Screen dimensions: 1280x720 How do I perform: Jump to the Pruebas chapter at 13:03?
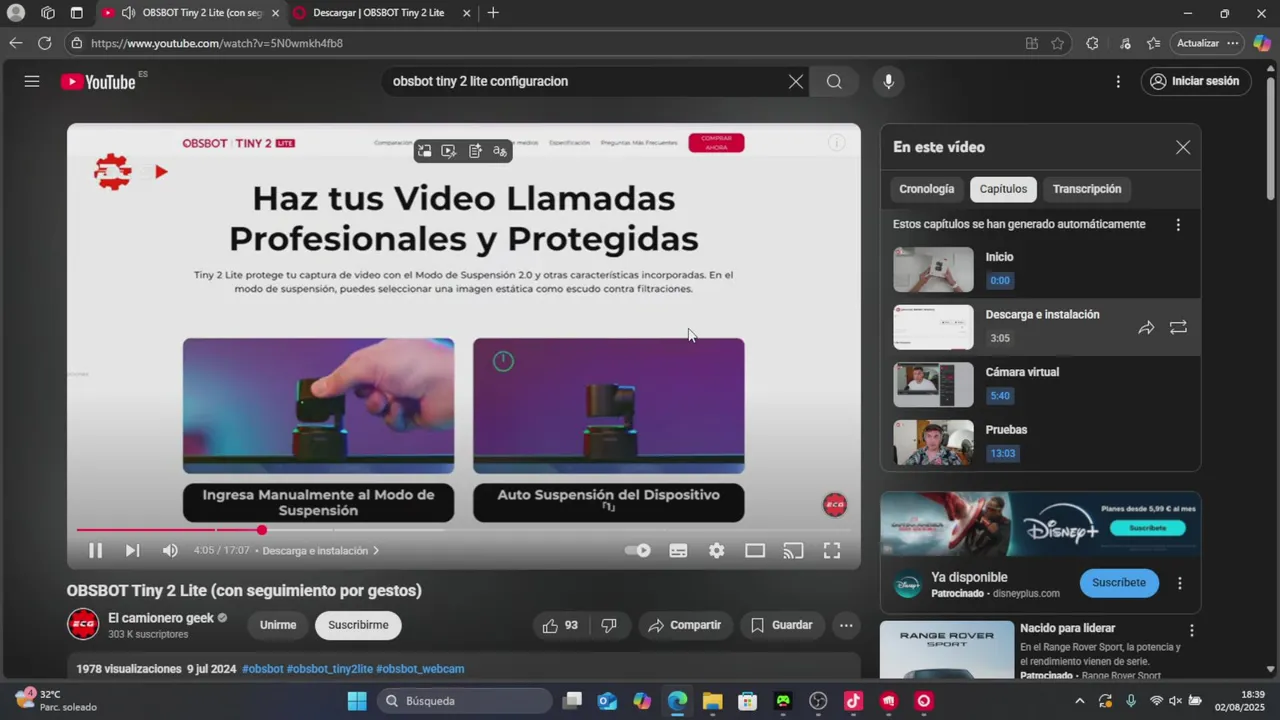tap(1040, 443)
